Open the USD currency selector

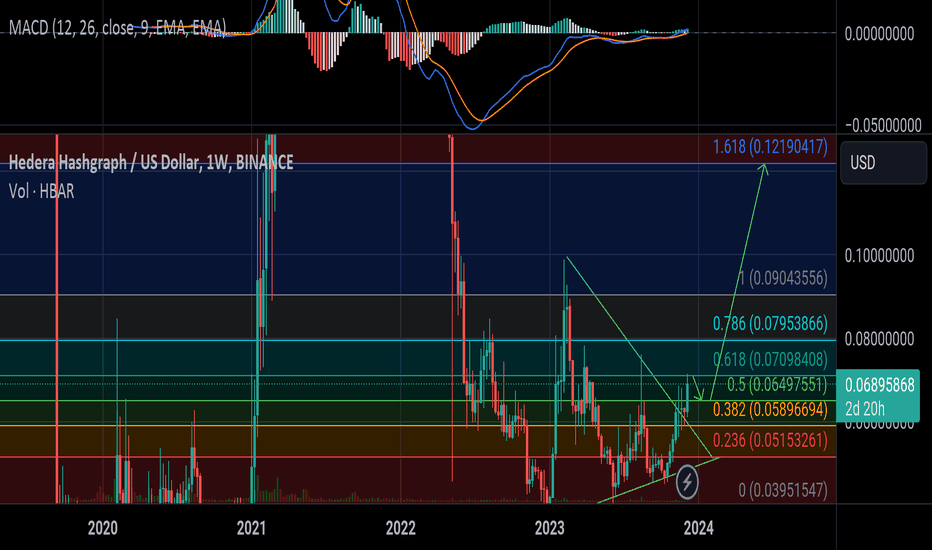[883, 162]
